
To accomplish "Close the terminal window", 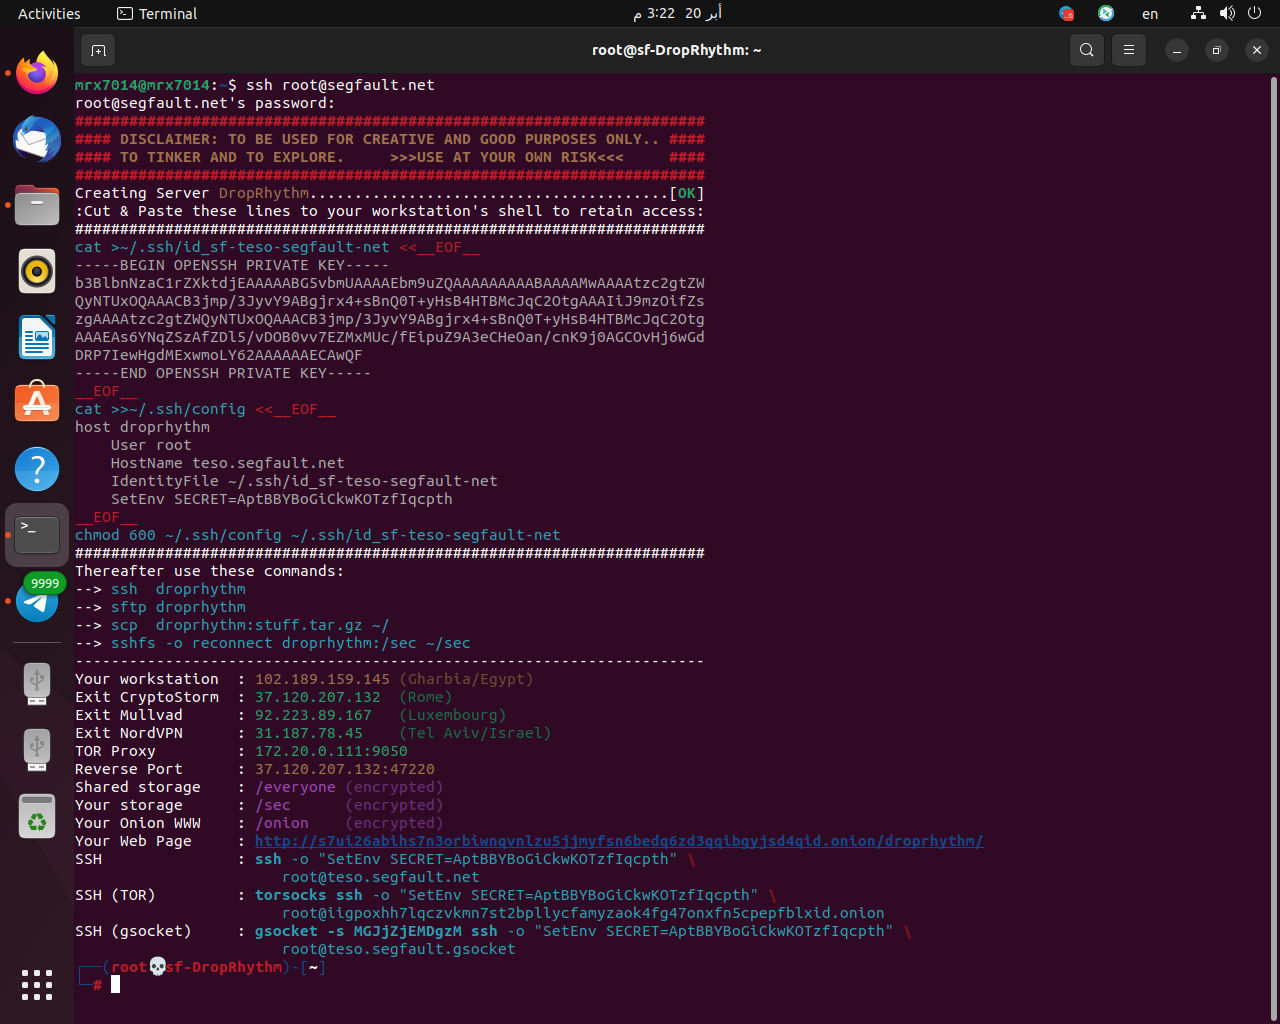I will click(1257, 50).
